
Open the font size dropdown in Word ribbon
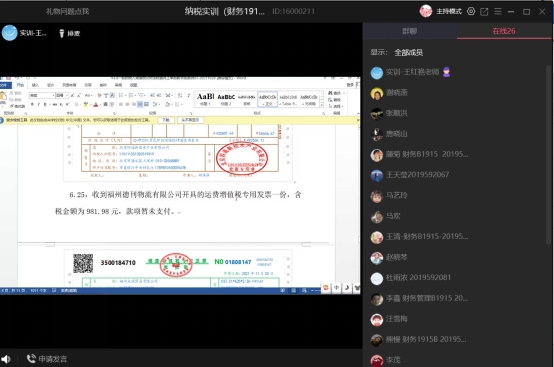point(66,95)
